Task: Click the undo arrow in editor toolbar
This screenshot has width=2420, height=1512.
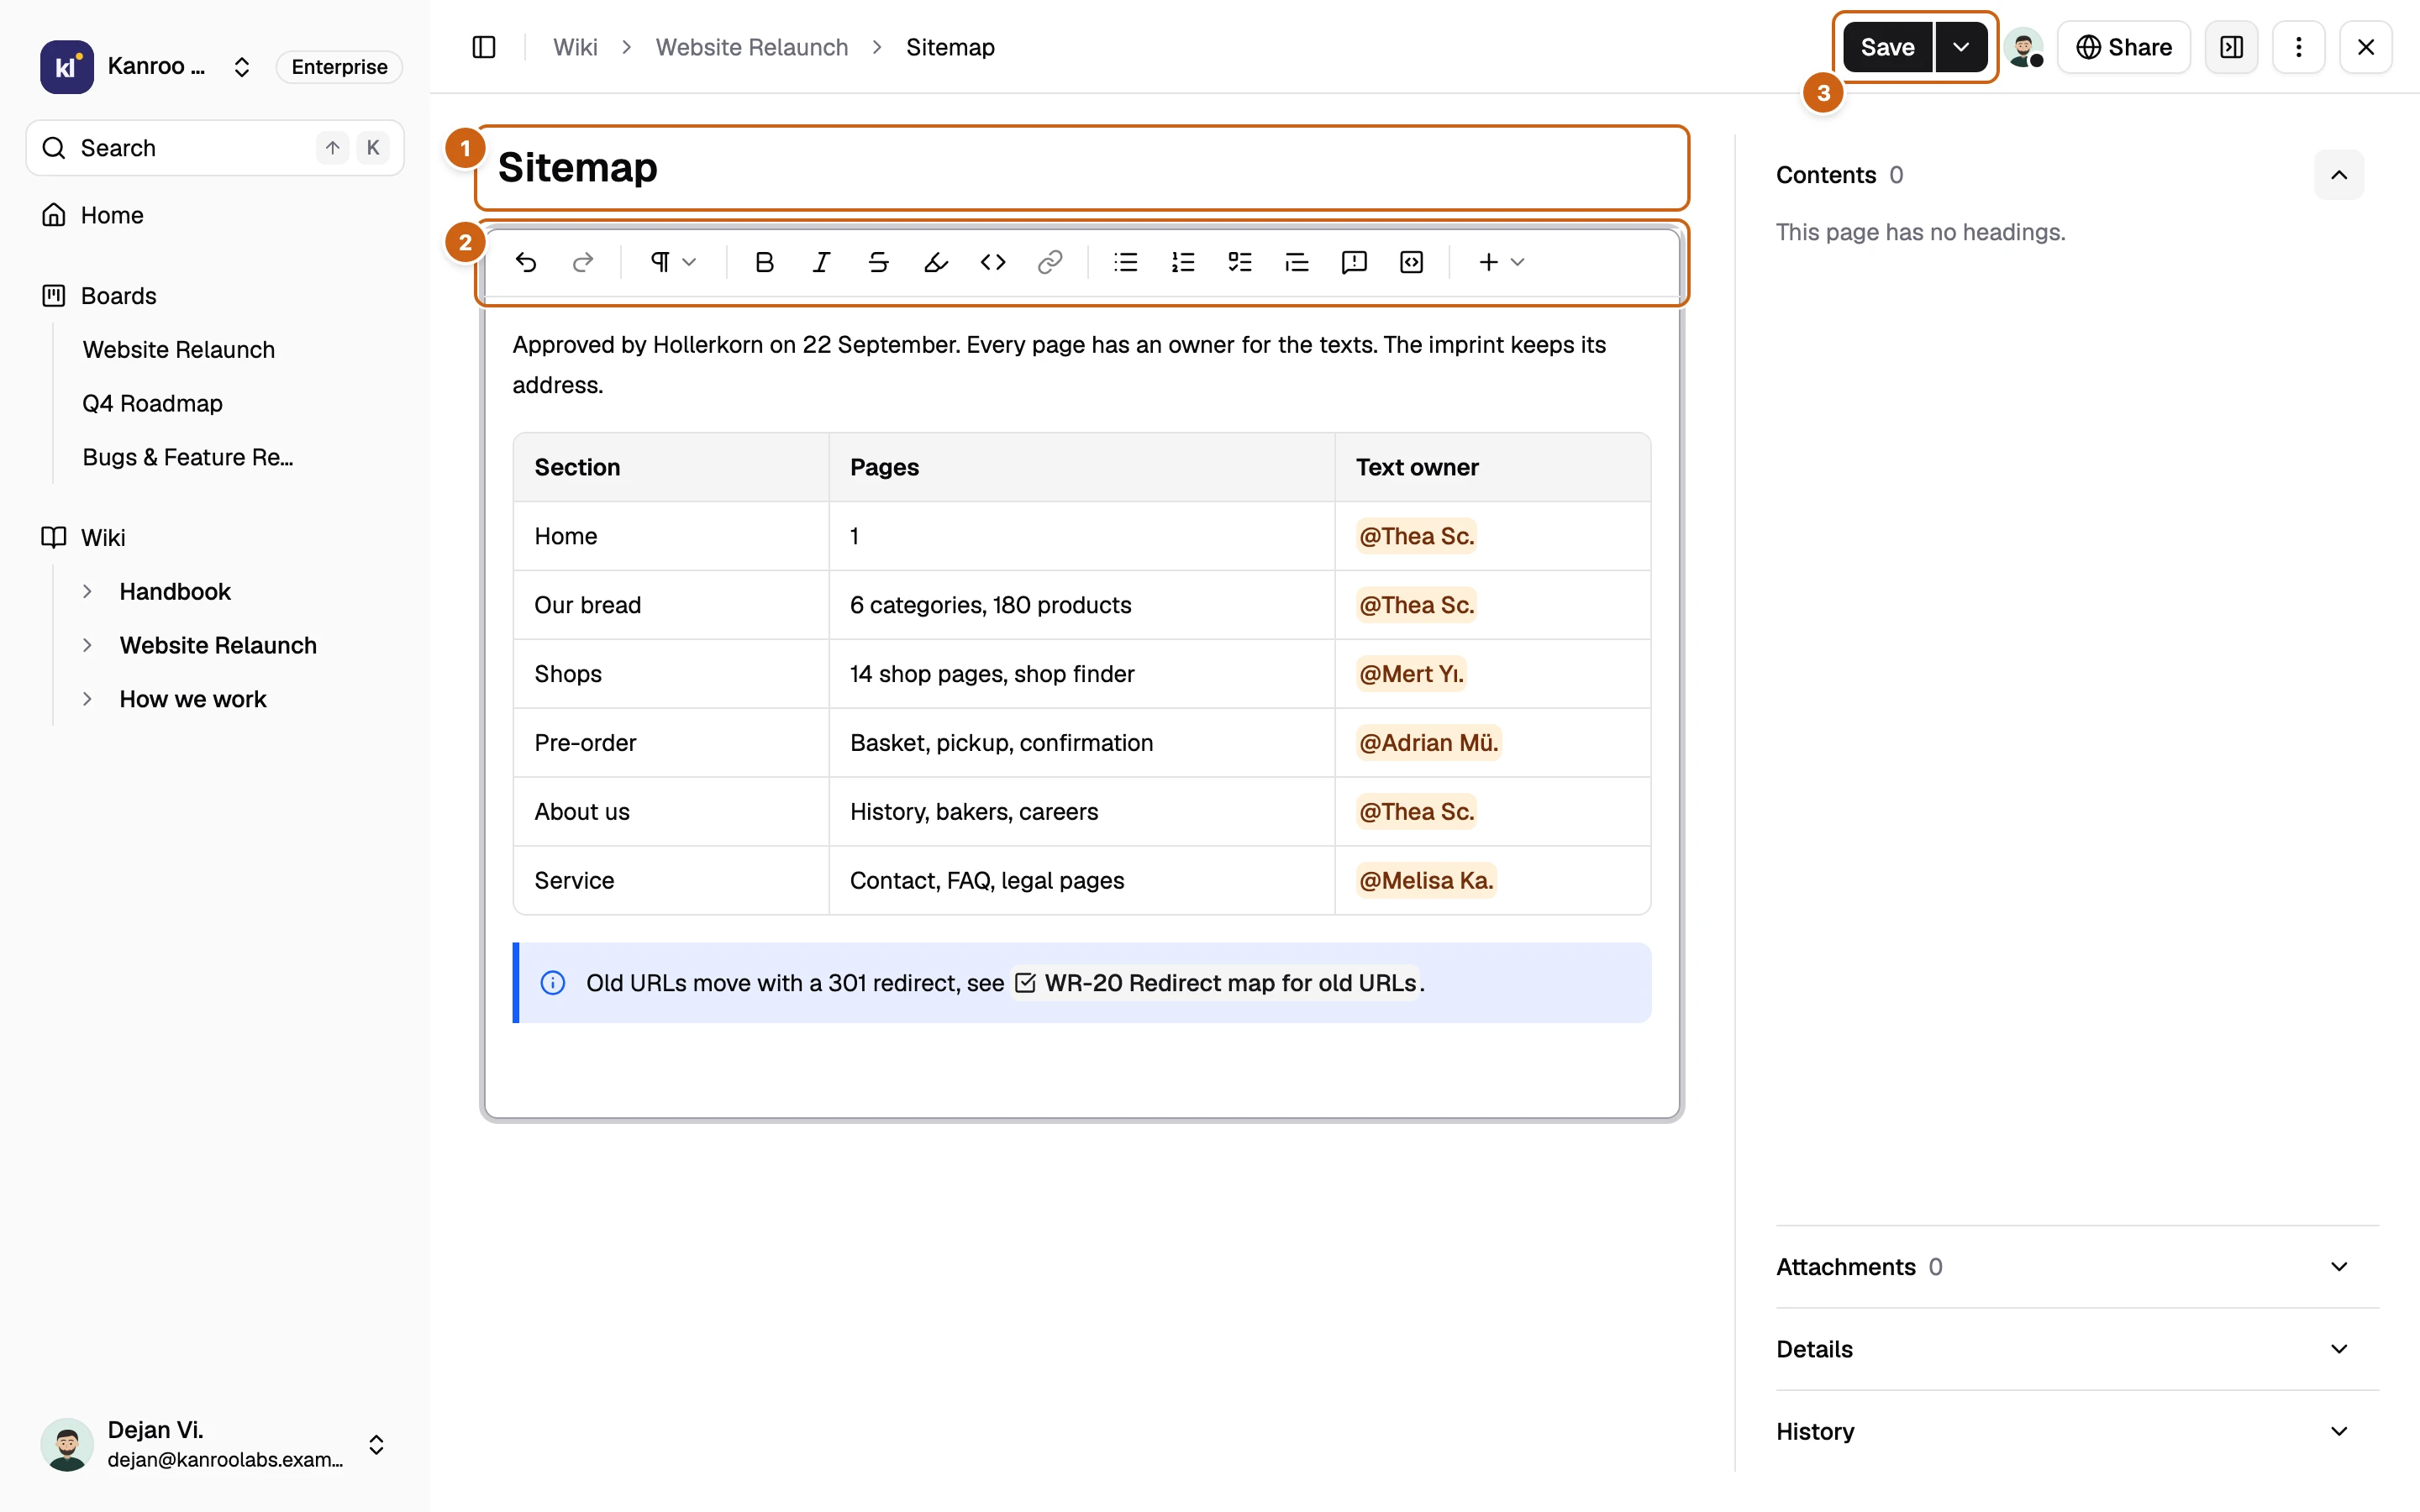Action: click(x=526, y=262)
